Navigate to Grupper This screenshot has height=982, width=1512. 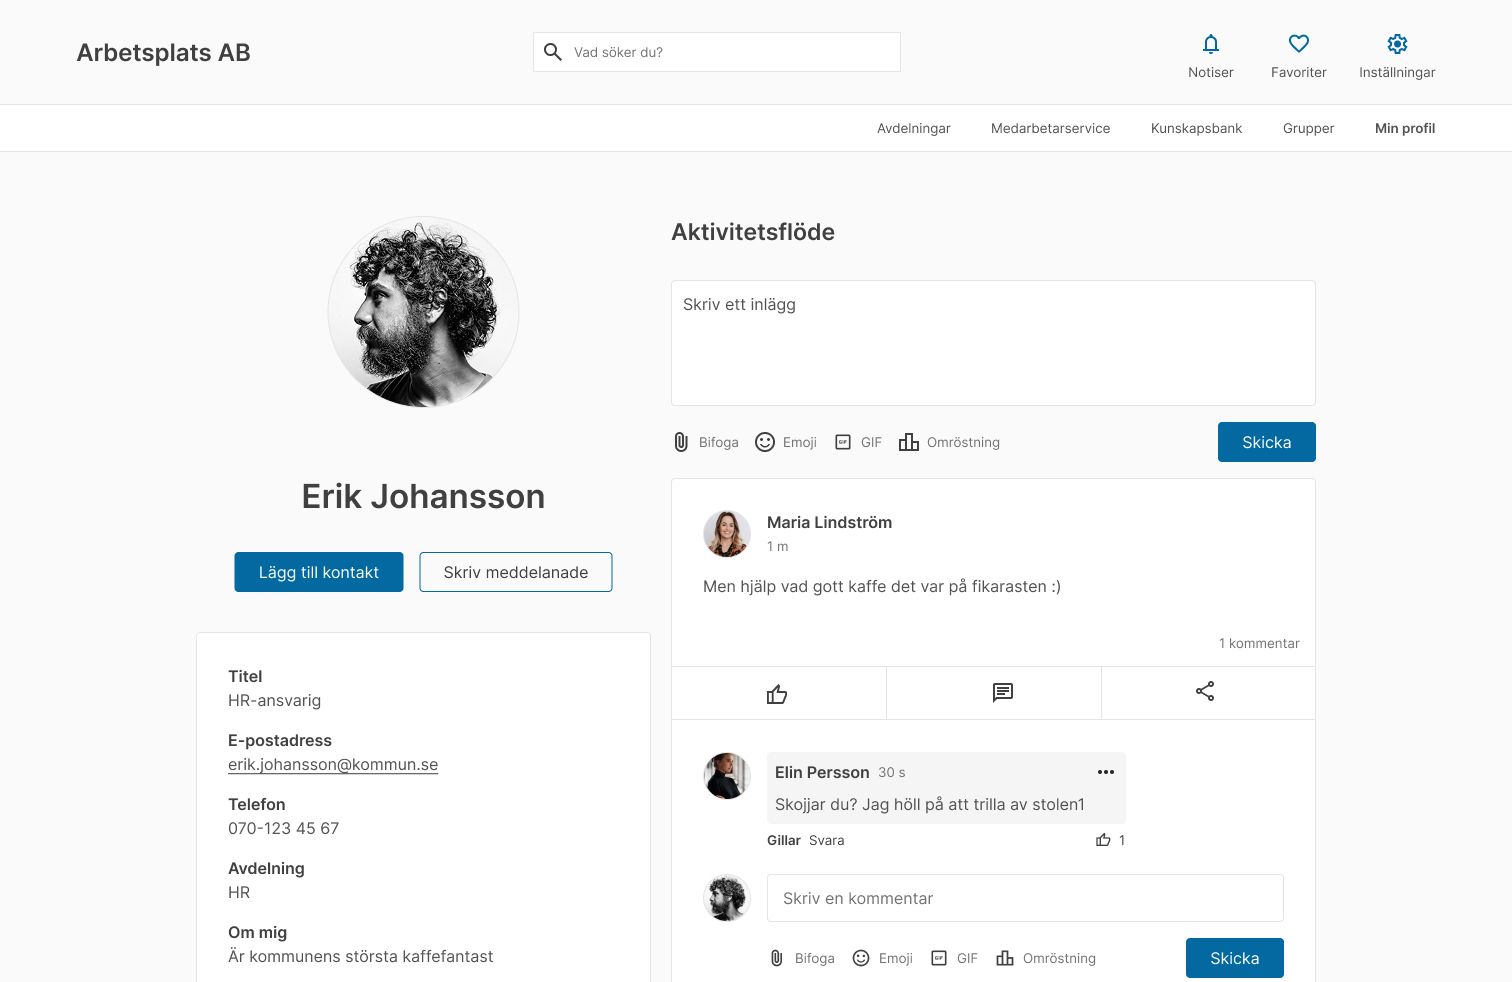tap(1308, 128)
